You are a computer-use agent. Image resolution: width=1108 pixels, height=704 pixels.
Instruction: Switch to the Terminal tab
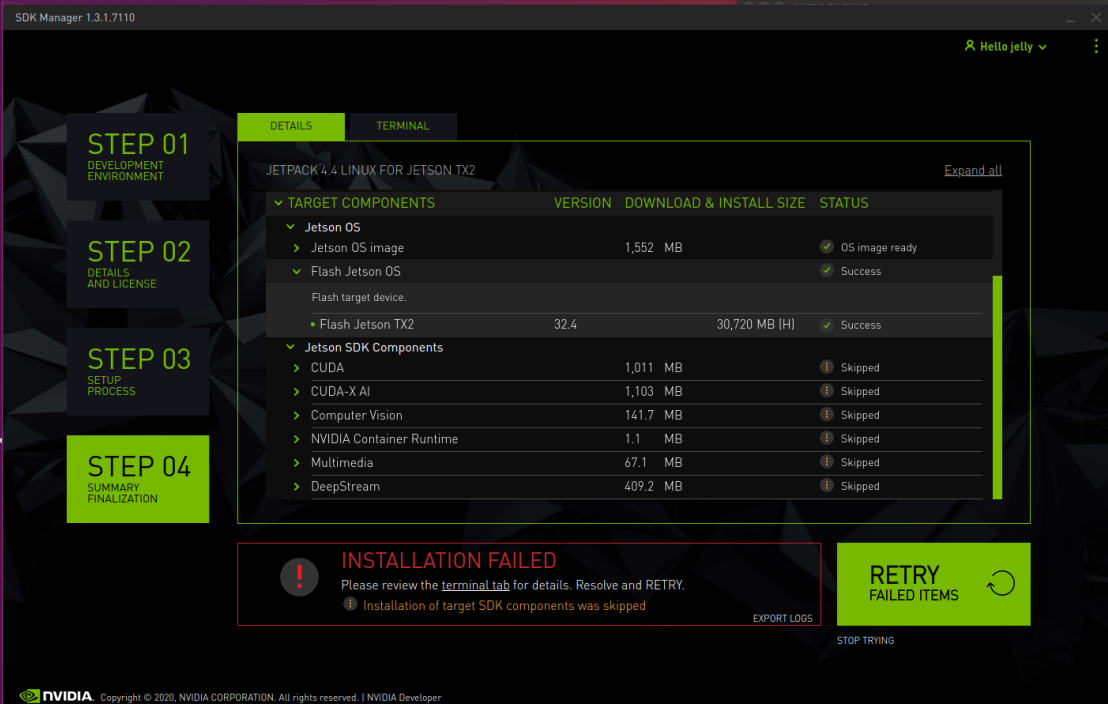point(403,126)
